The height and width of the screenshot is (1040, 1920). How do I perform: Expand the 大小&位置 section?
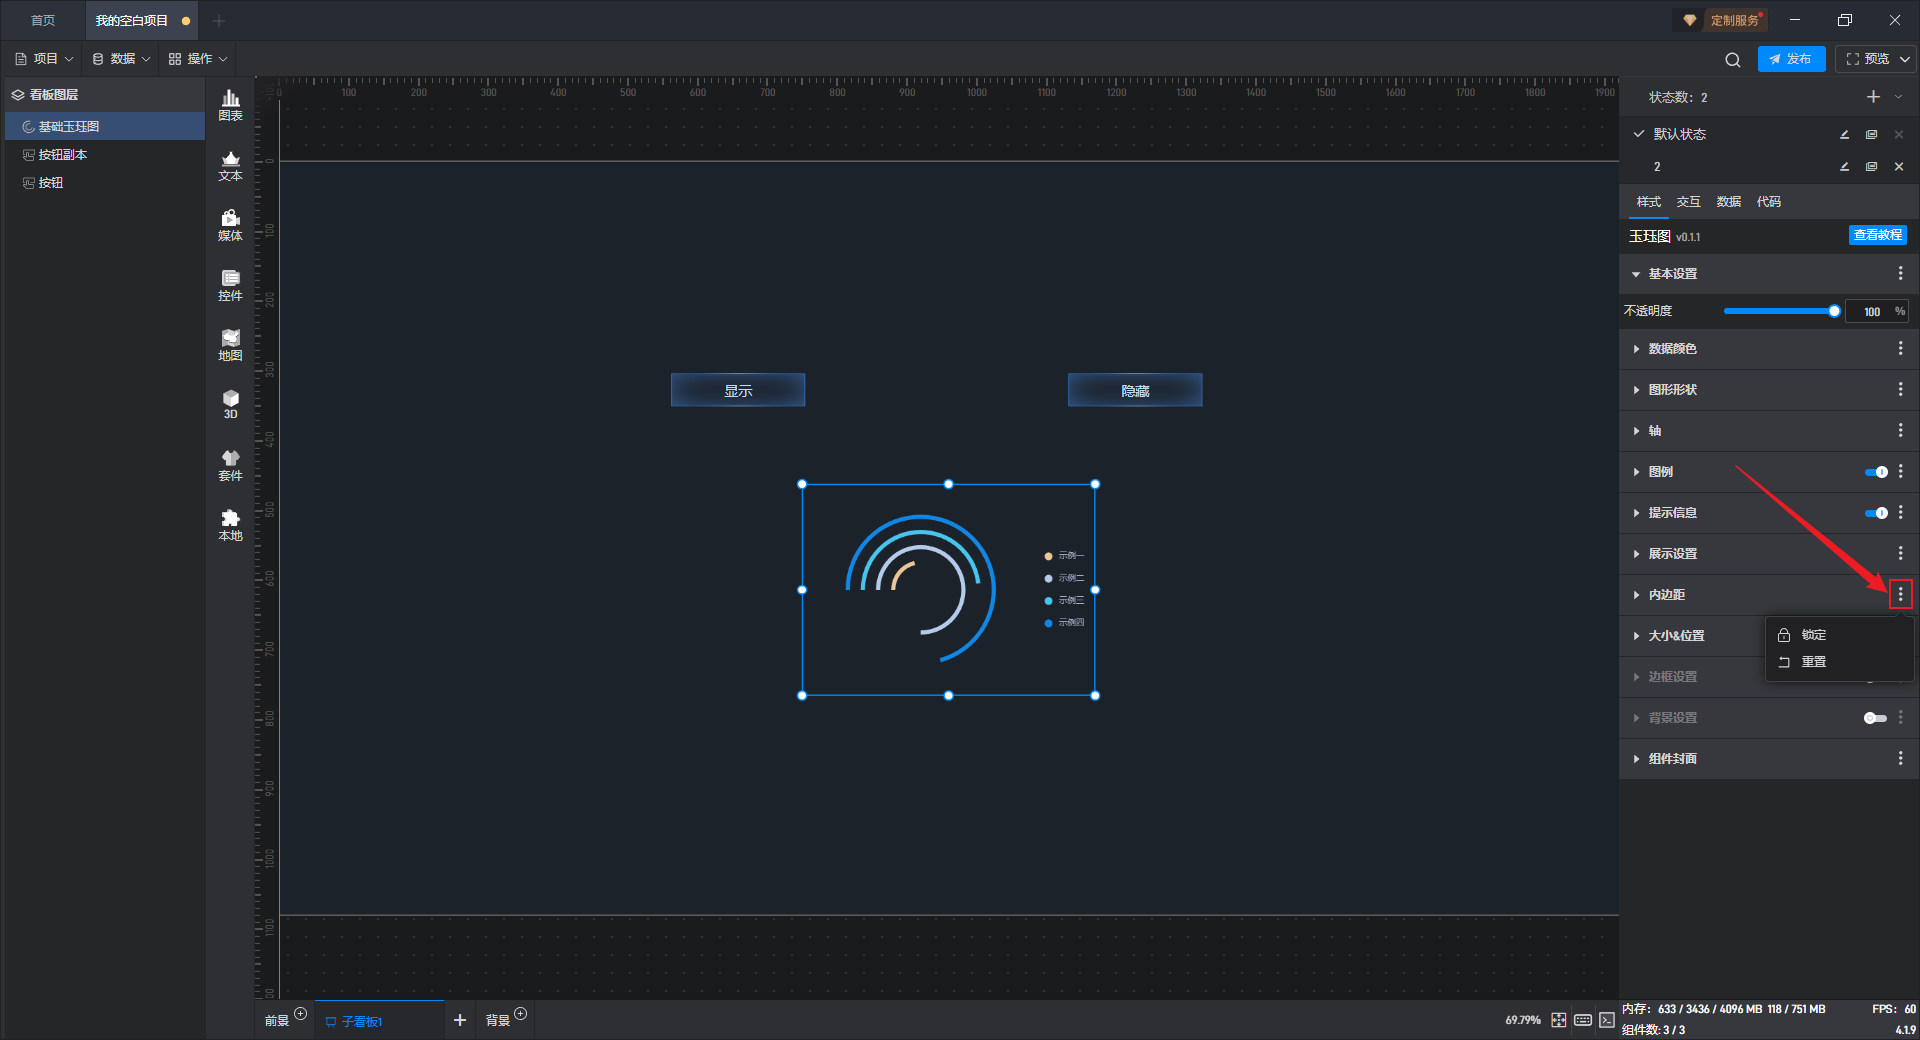coord(1636,636)
